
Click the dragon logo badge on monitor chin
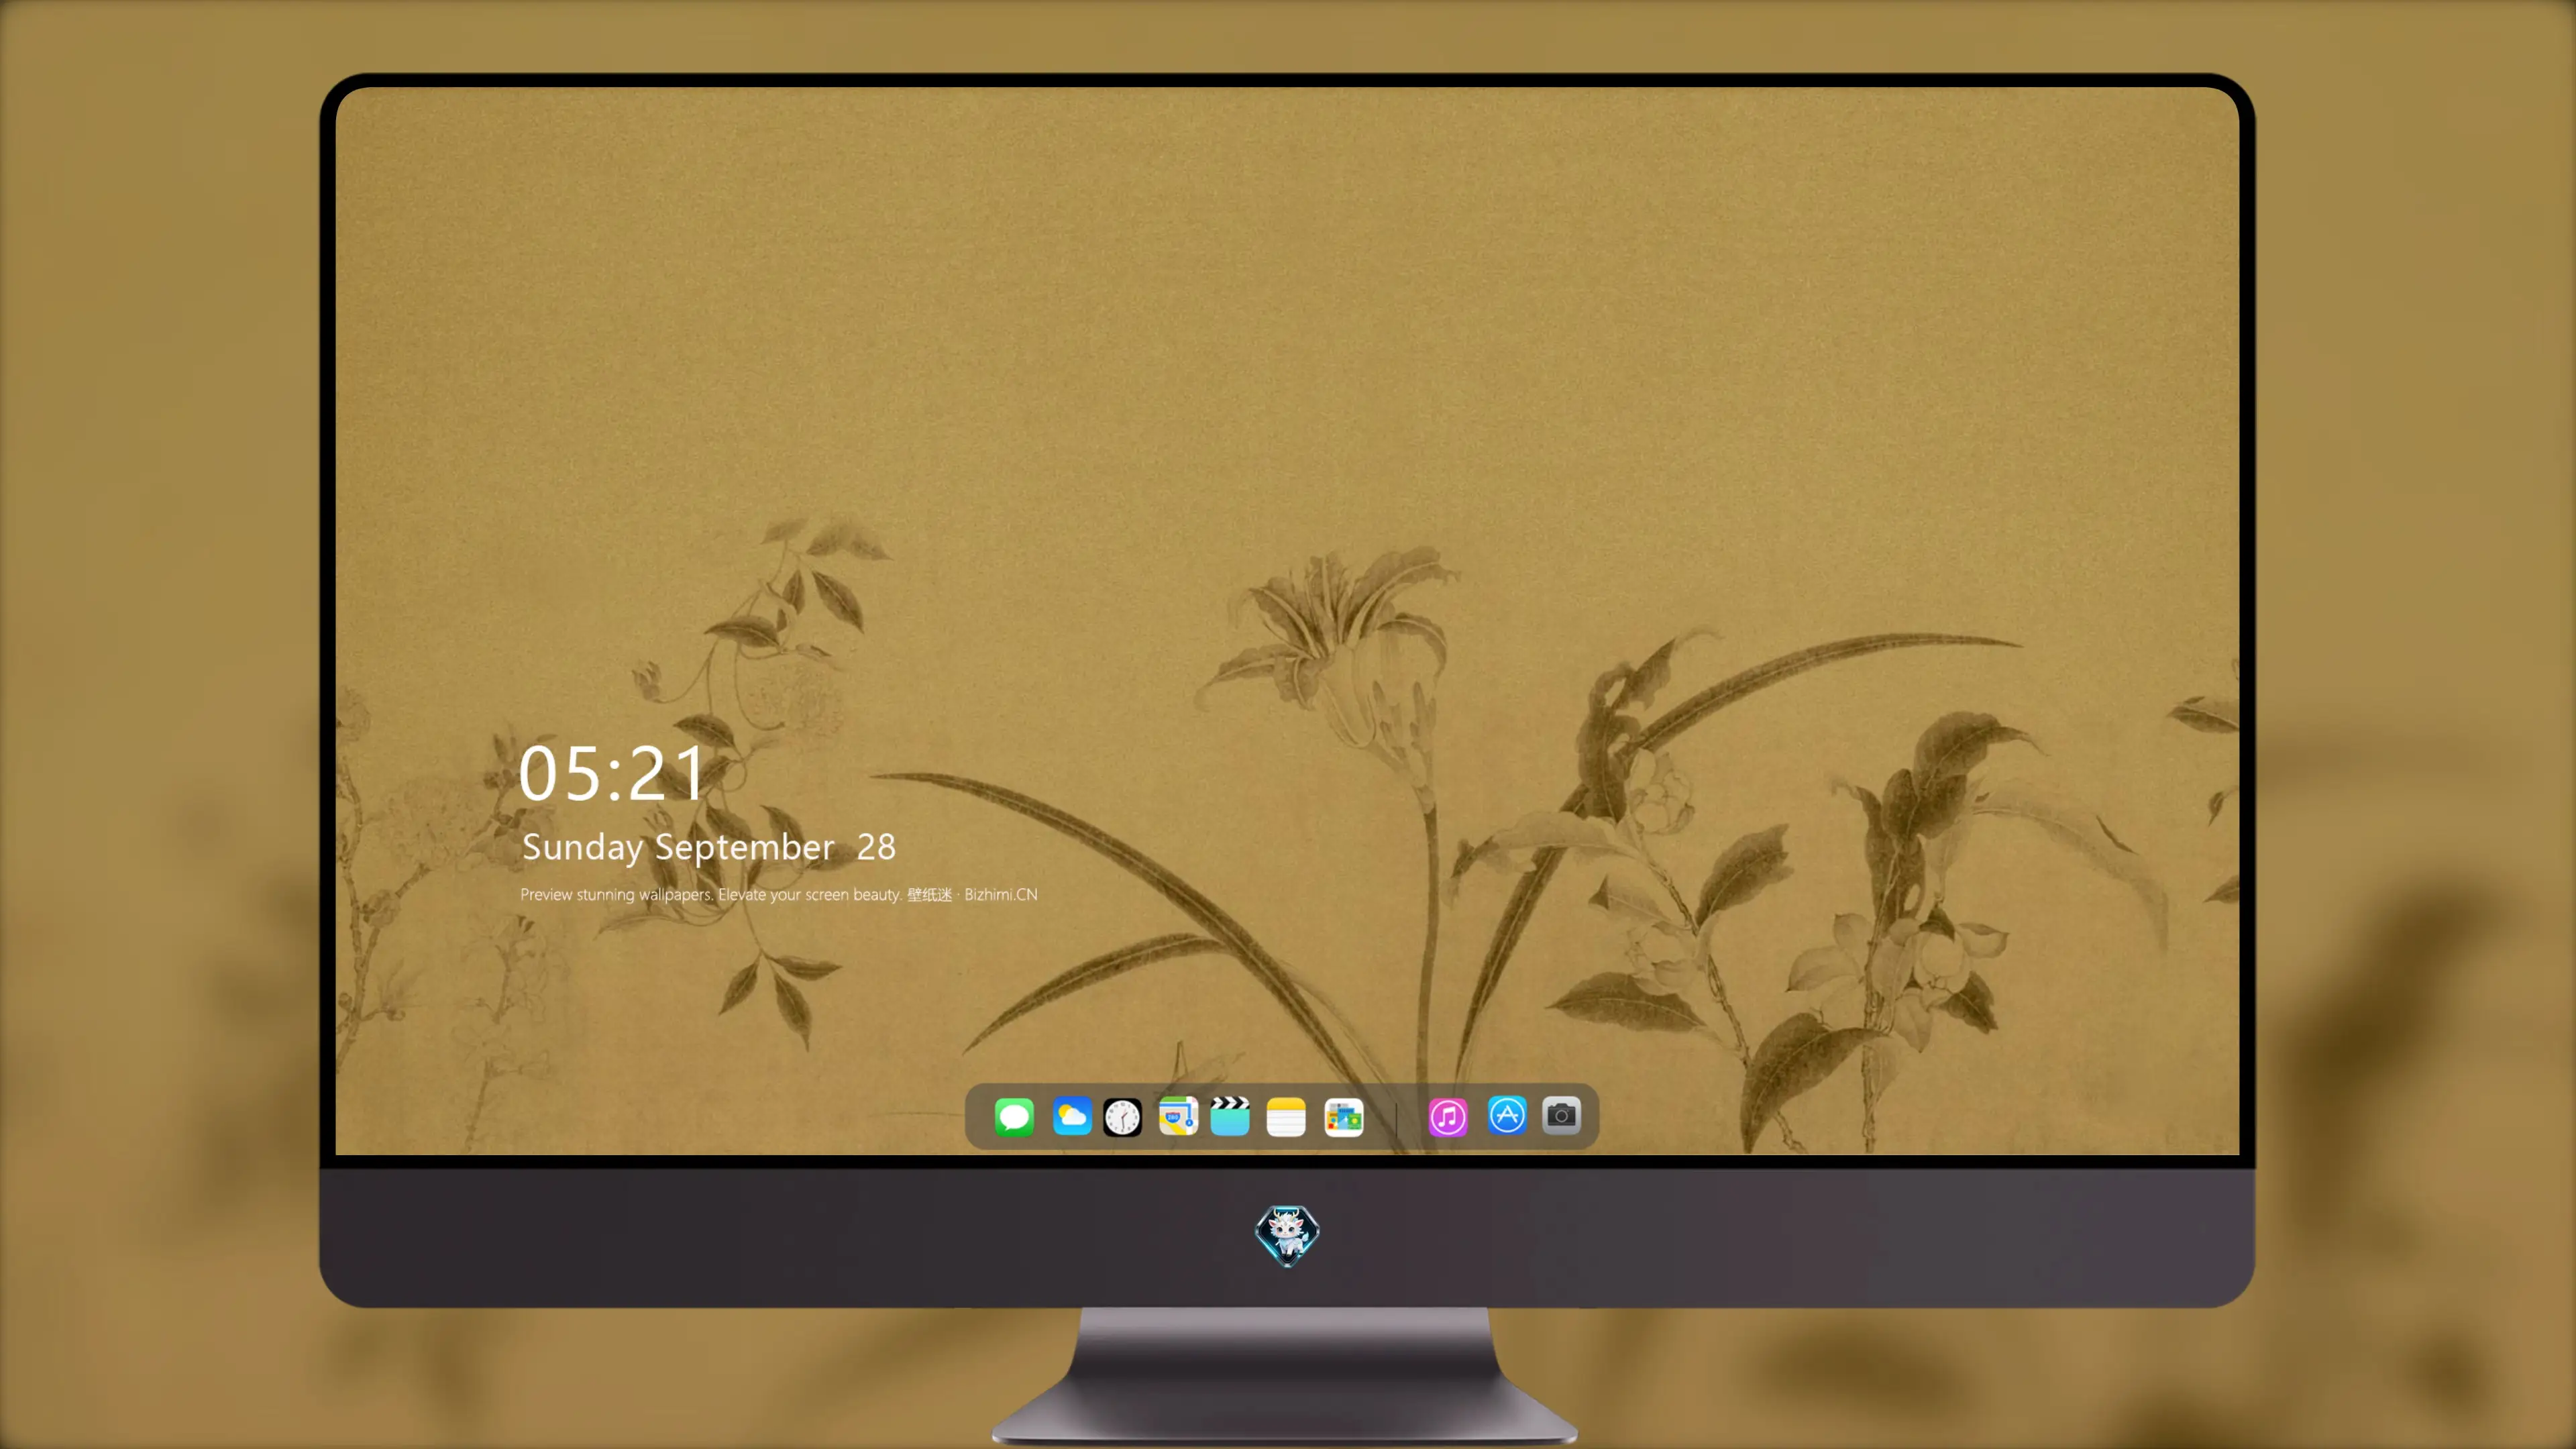pyautogui.click(x=1287, y=1235)
